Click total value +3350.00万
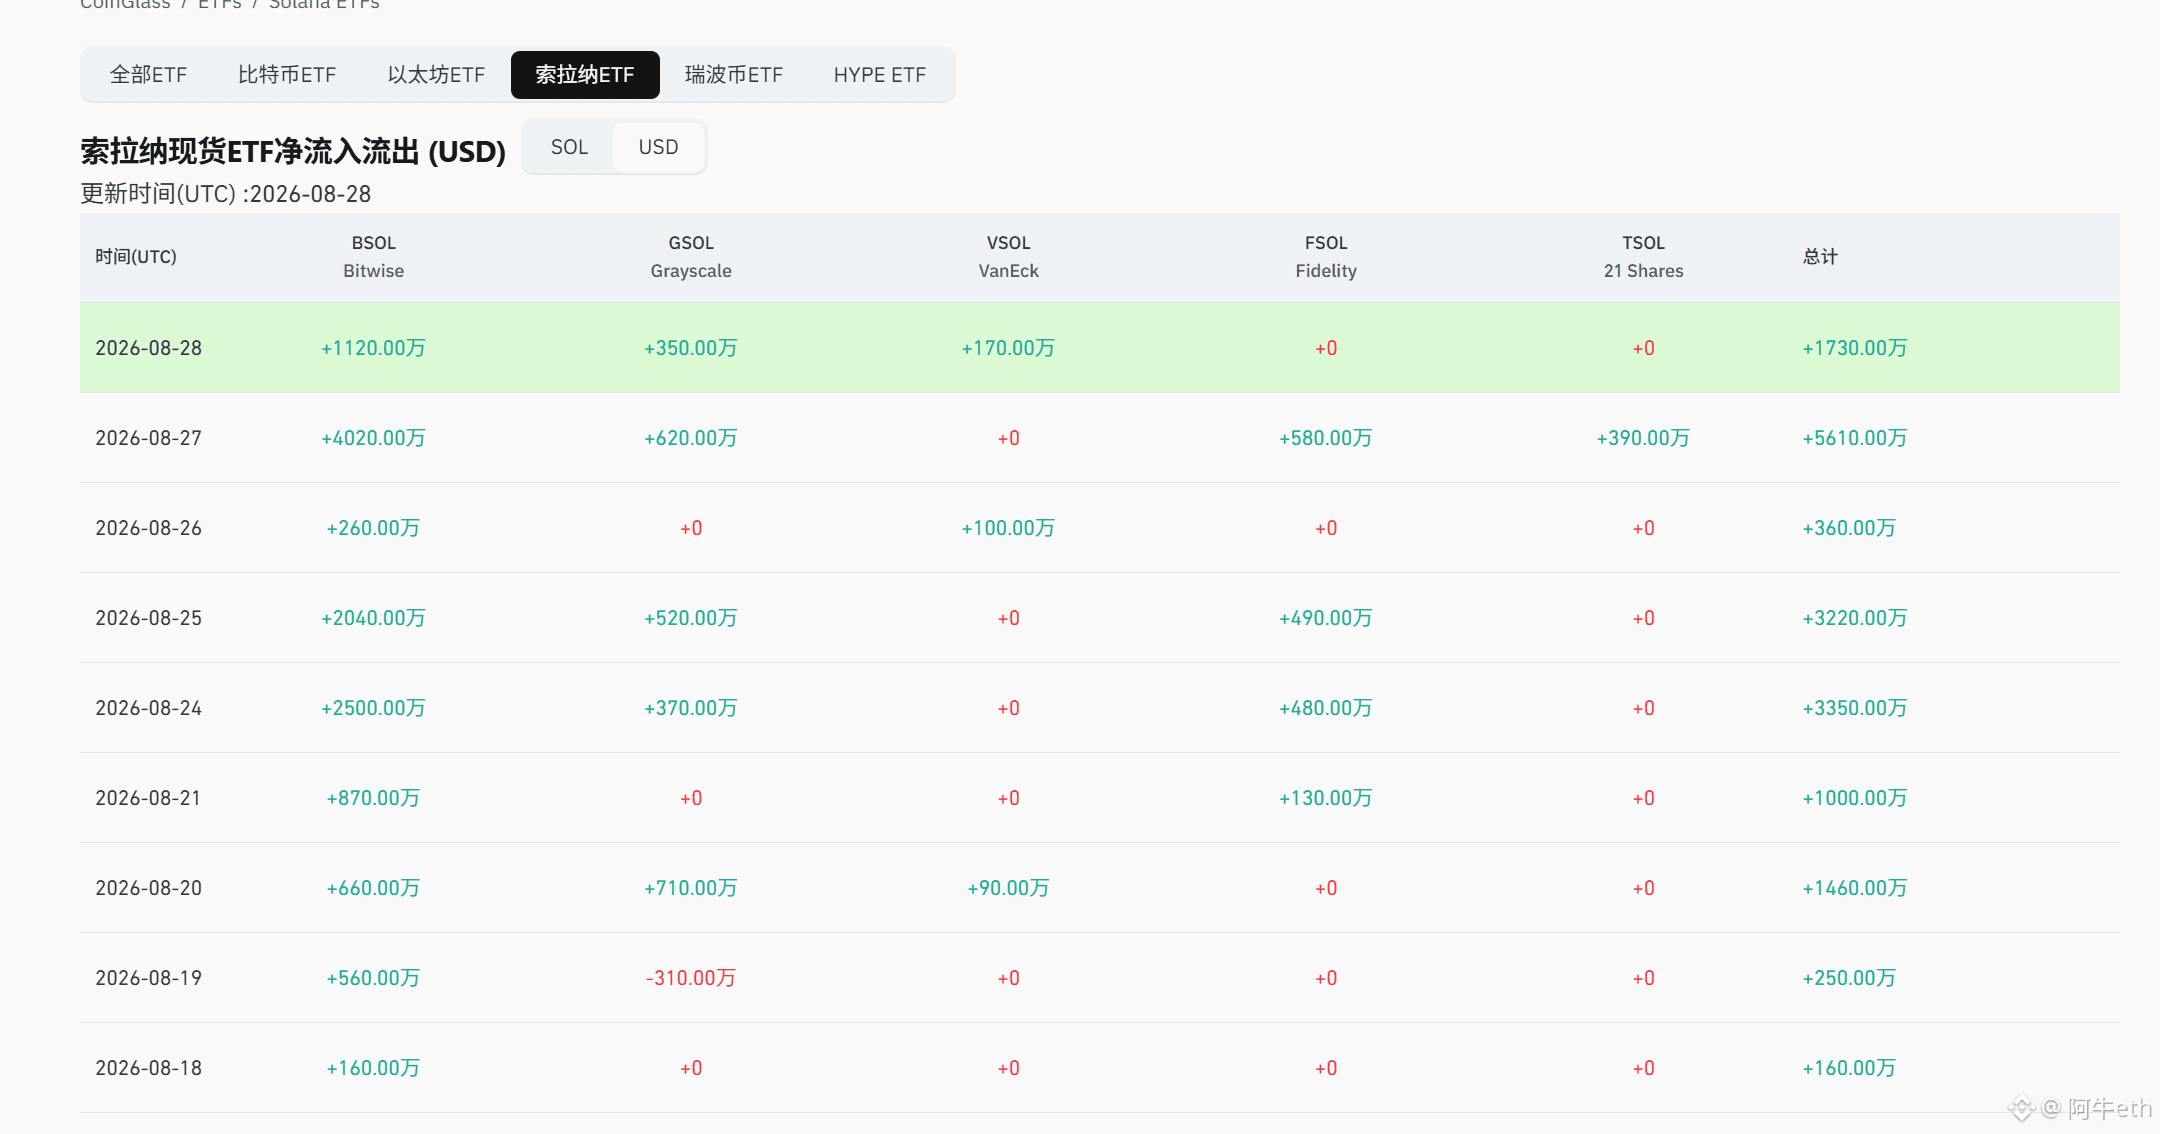The width and height of the screenshot is (2160, 1134). coord(1855,708)
